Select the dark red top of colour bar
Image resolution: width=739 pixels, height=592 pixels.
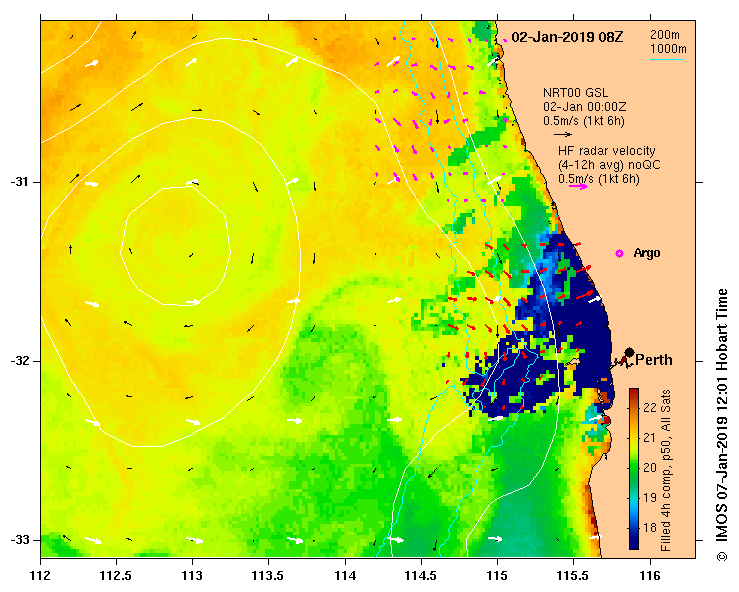coord(634,392)
